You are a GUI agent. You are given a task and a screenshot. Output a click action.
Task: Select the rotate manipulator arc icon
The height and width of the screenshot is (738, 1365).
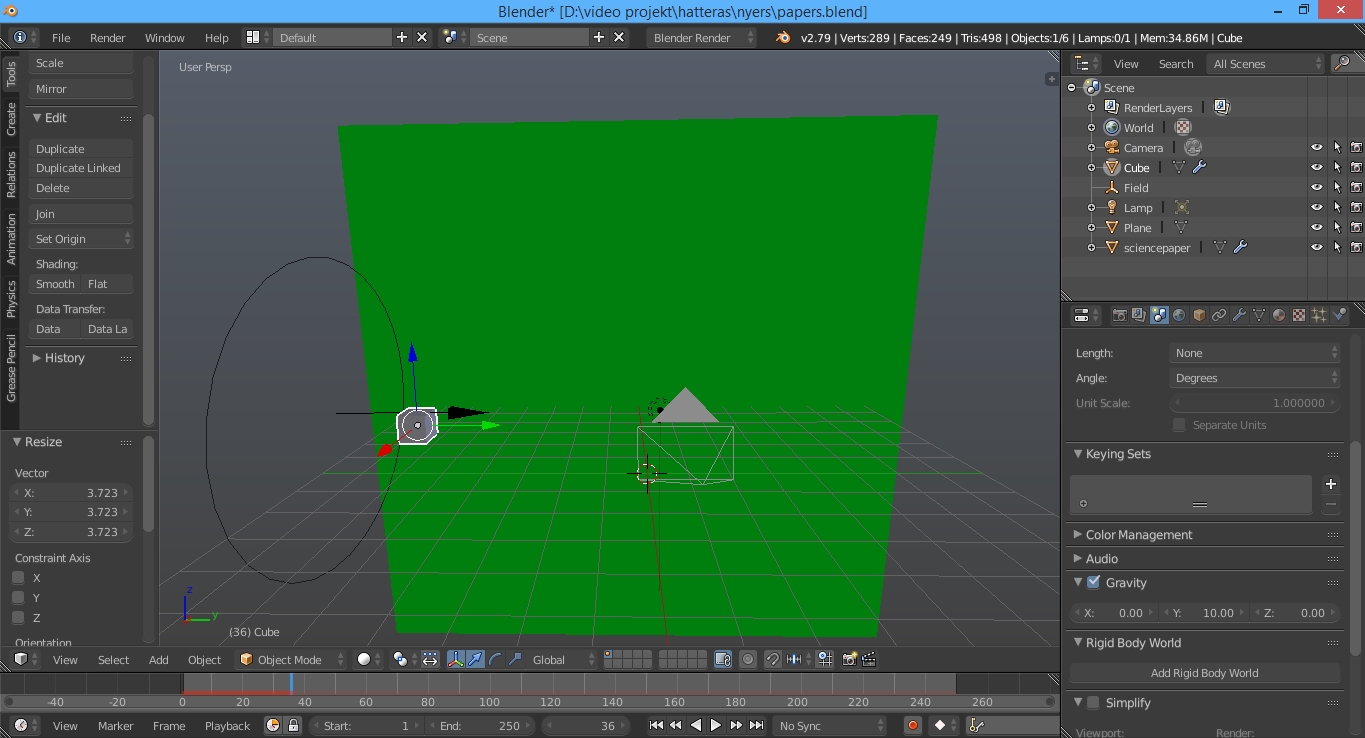(x=495, y=659)
